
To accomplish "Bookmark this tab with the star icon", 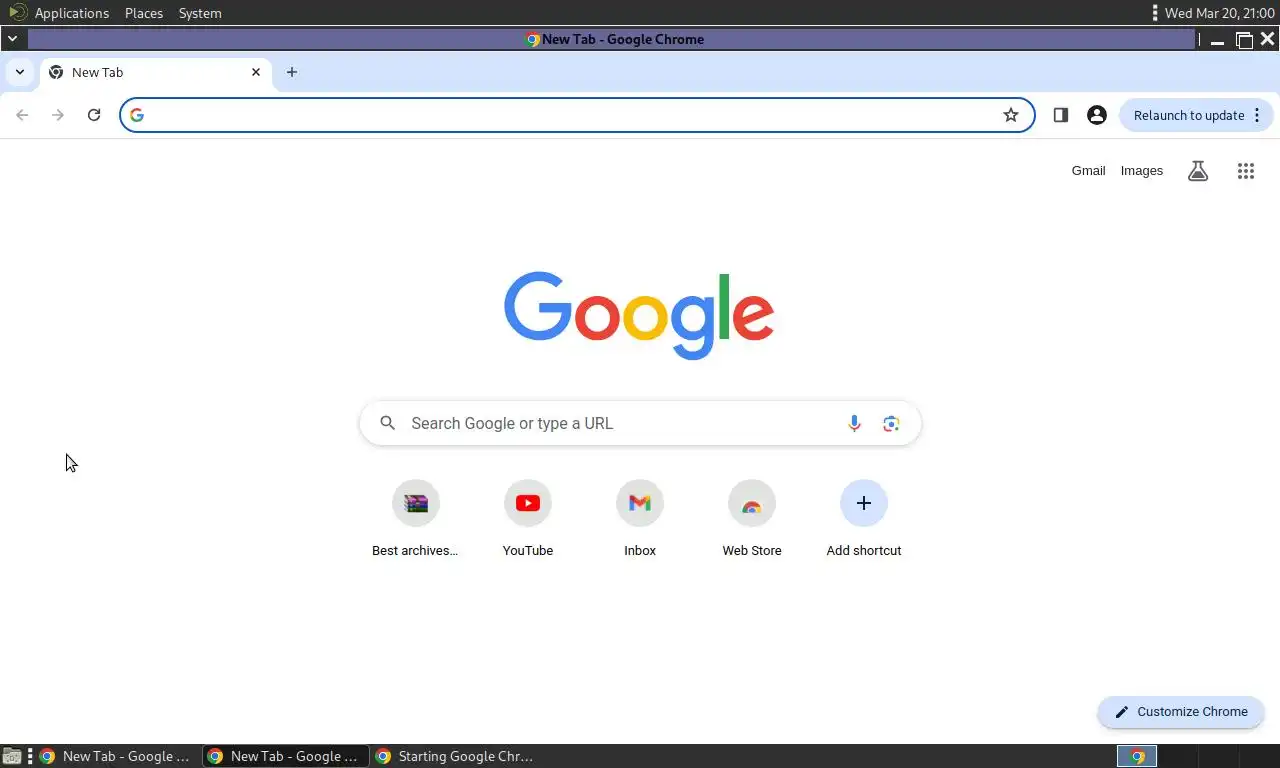I will point(1011,115).
